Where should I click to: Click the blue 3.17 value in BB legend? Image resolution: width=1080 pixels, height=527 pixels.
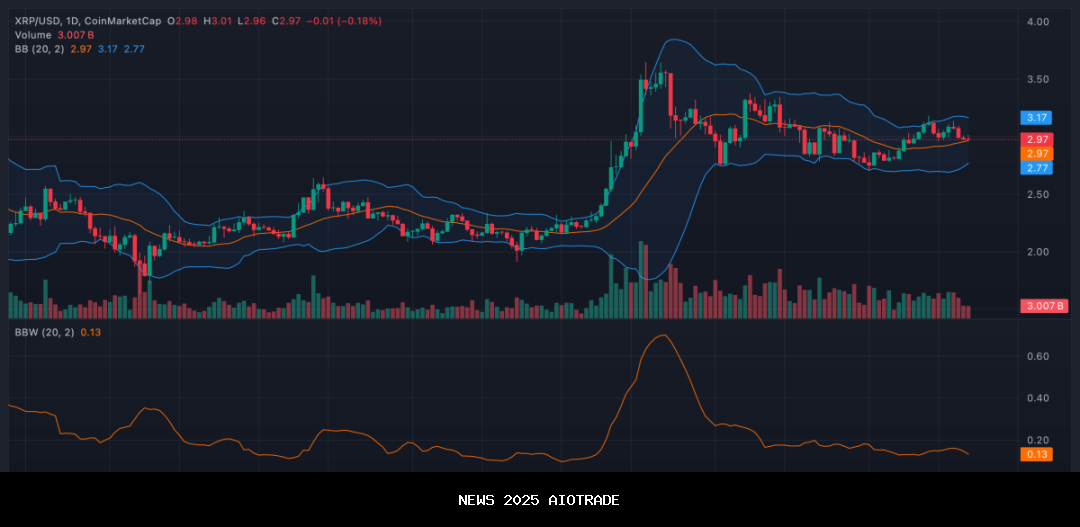(x=107, y=49)
